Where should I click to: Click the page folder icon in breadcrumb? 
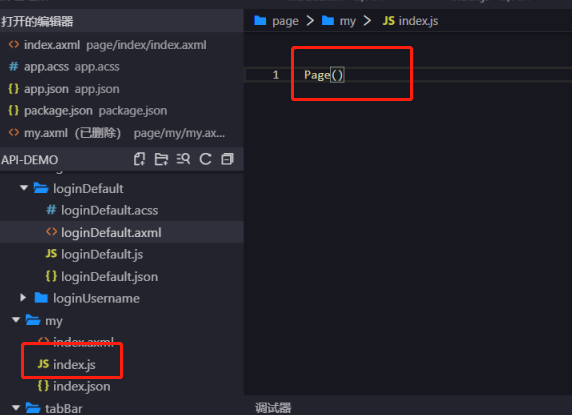pyautogui.click(x=260, y=20)
